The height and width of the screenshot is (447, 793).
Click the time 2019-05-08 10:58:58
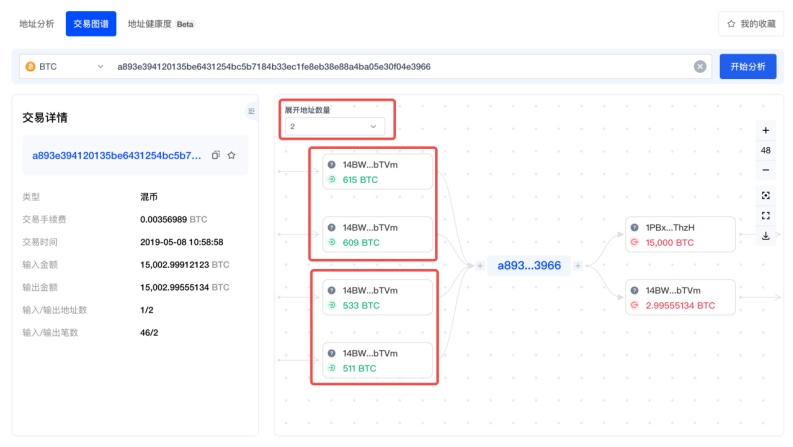[182, 242]
